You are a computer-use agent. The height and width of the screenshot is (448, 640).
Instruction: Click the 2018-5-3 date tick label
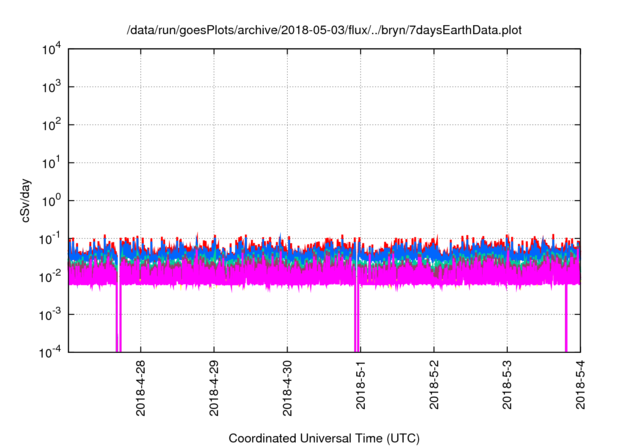coord(507,385)
